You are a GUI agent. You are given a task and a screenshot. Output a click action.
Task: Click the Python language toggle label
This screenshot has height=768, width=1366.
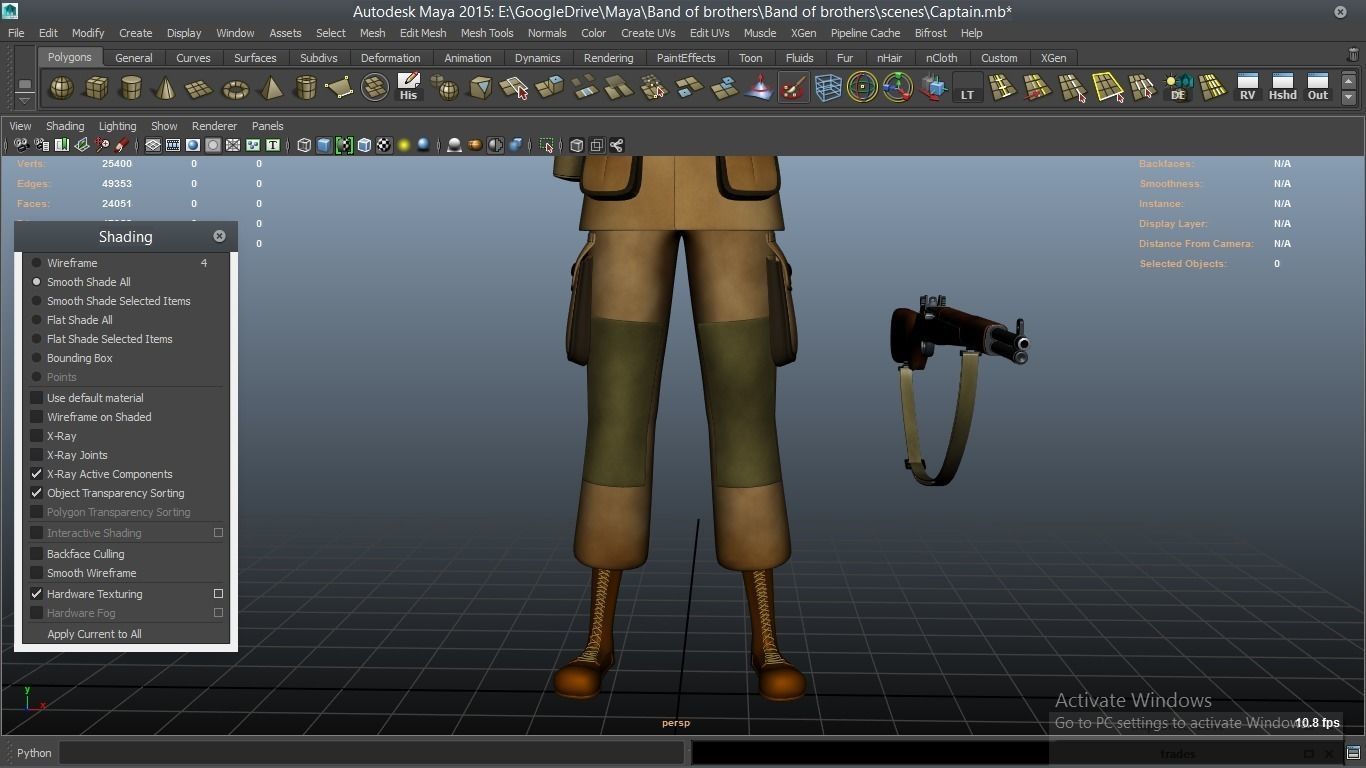[x=34, y=753]
